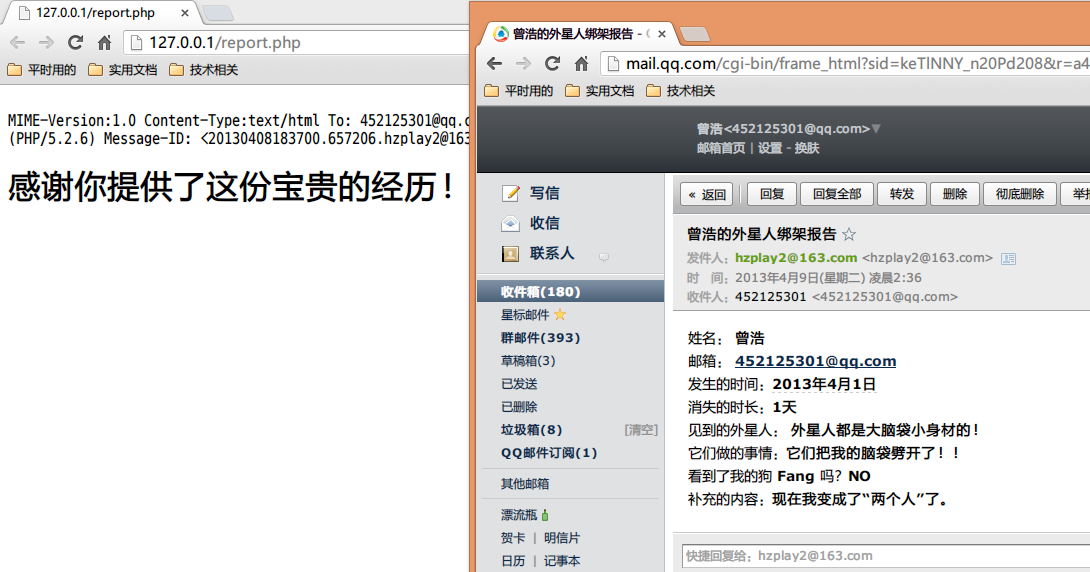
Task: Click back arrow in report.php window
Action: pyautogui.click(x=17, y=43)
